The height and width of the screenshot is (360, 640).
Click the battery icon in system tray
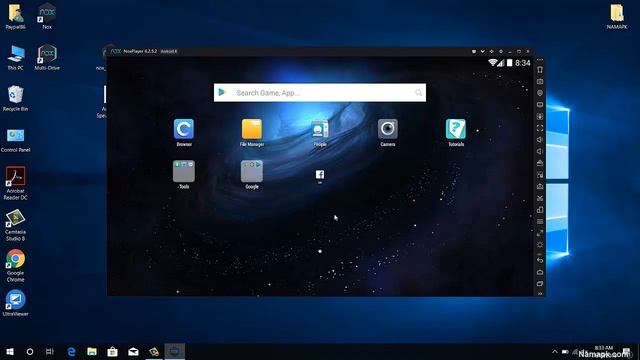[565, 351]
